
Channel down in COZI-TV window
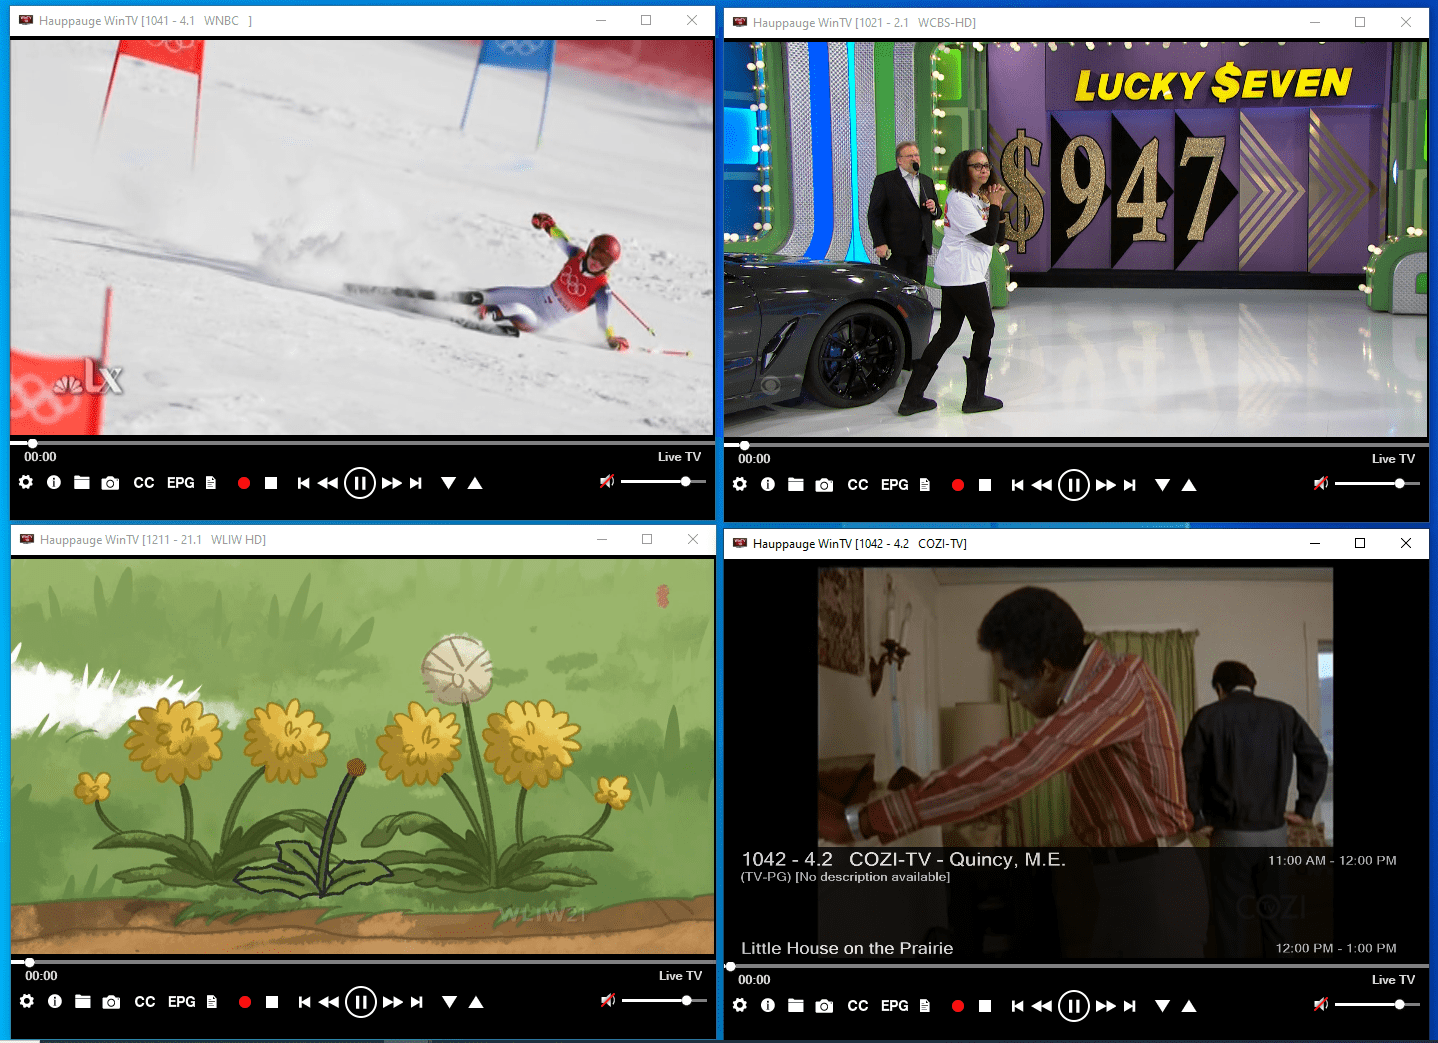pyautogui.click(x=1163, y=1006)
